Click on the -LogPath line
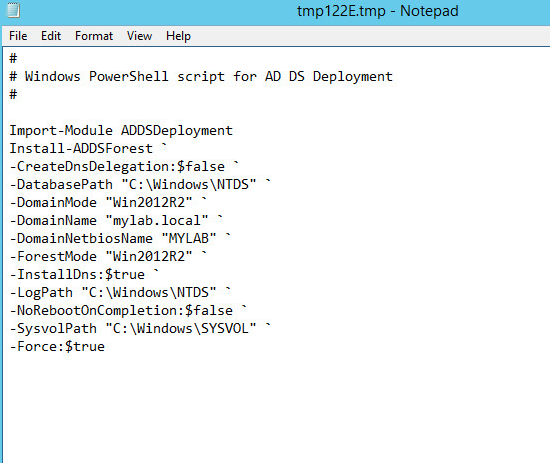 coord(120,292)
